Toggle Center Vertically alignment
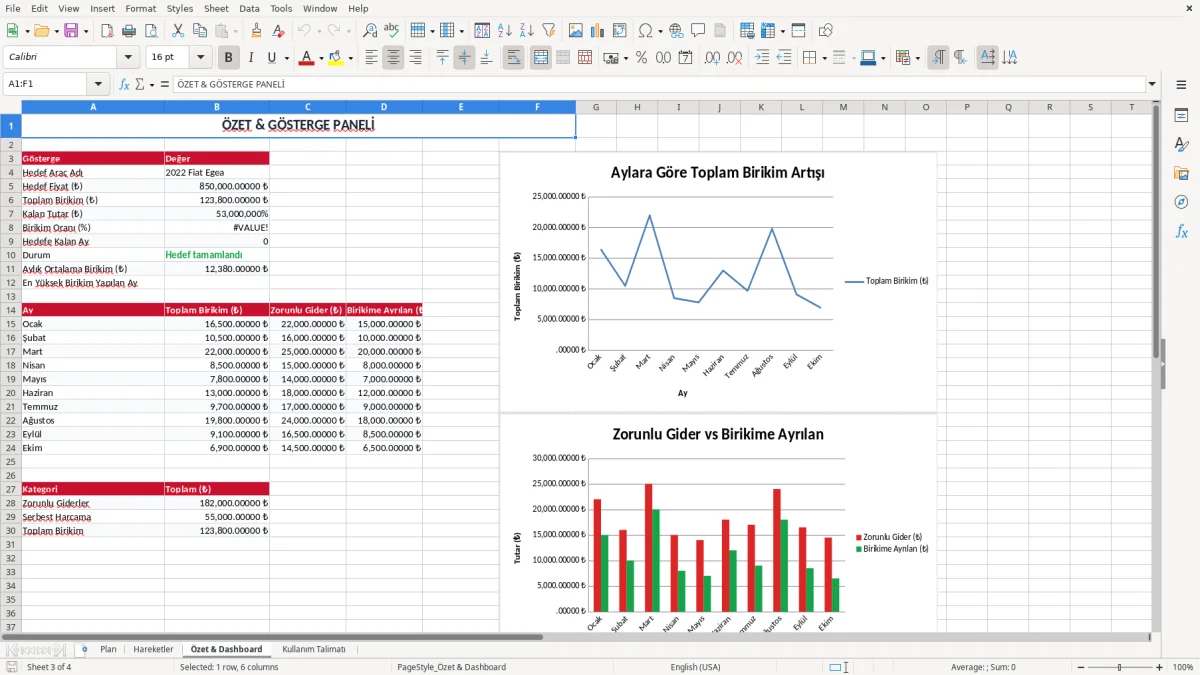This screenshot has width=1200, height=675. point(464,58)
